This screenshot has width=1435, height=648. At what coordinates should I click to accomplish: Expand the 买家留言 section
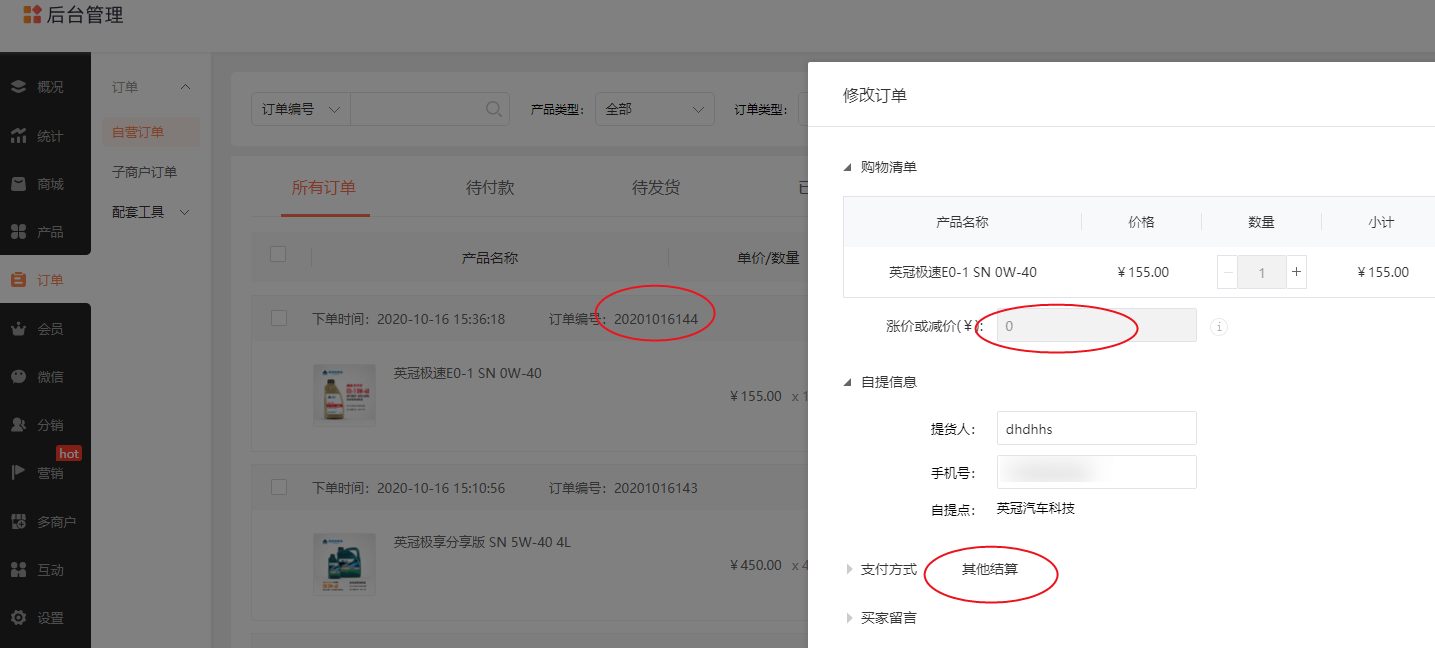coord(849,618)
